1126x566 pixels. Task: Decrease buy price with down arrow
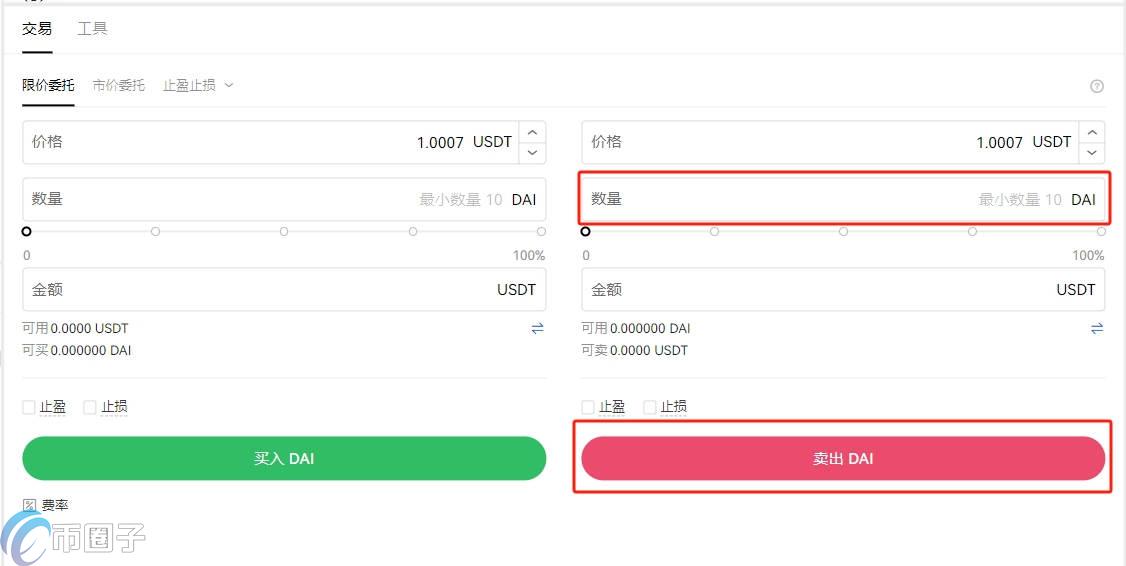click(532, 152)
